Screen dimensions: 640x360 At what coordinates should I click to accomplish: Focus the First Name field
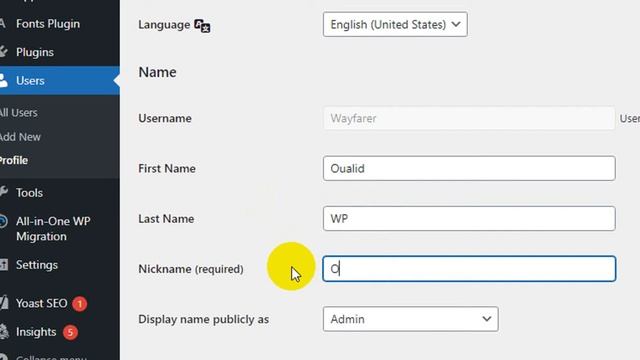[469, 168]
